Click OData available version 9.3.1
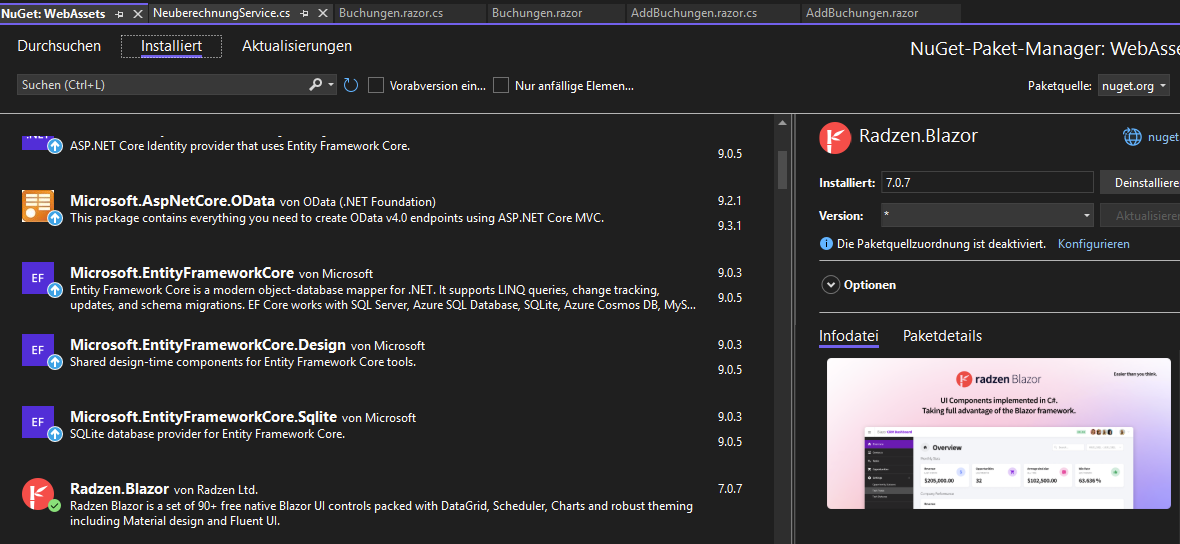 tap(730, 226)
